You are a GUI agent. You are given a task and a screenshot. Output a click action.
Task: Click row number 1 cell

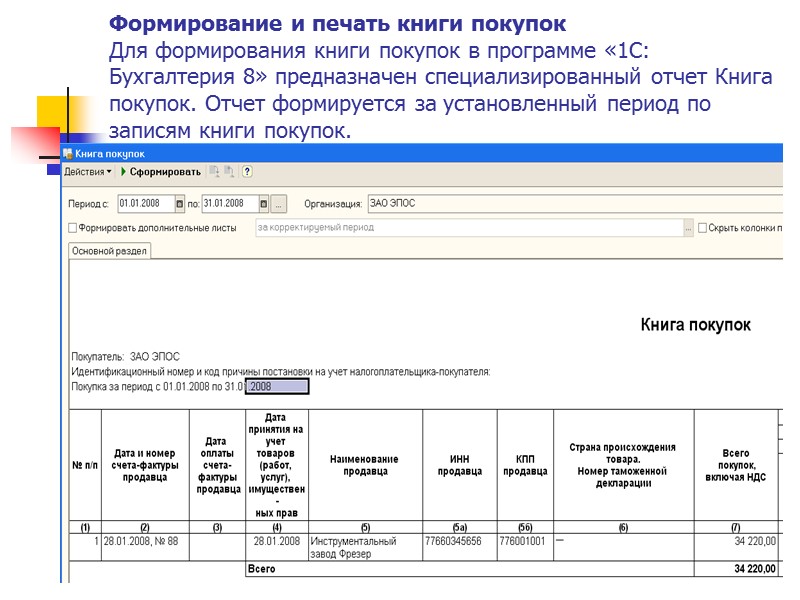click(85, 547)
